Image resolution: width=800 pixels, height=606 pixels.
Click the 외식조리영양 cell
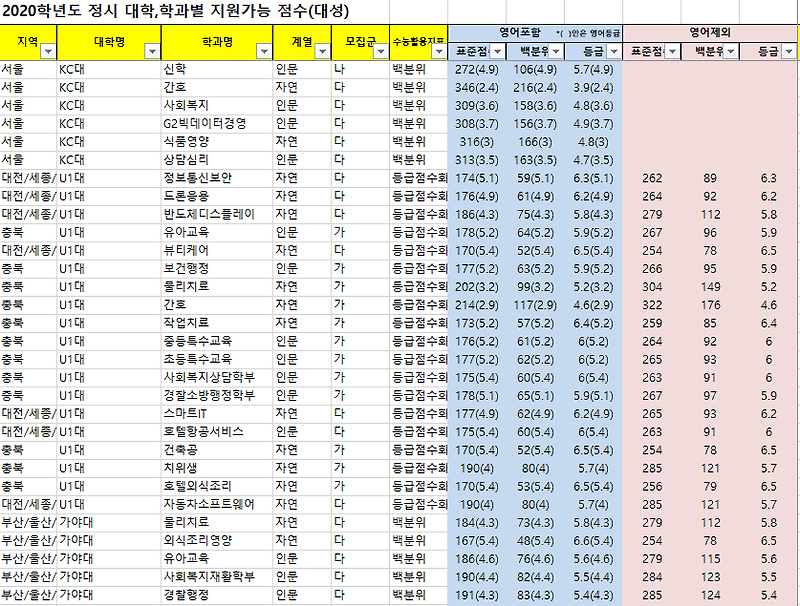[217, 540]
